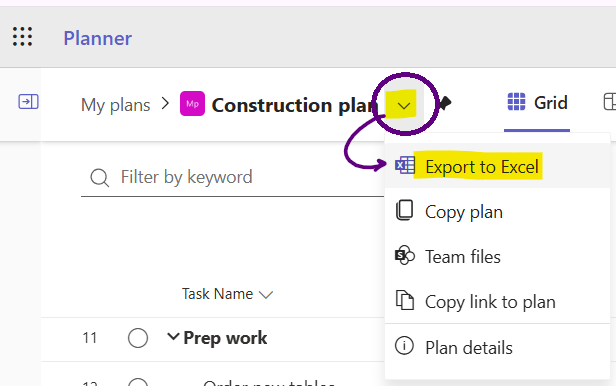Pin the Construction plan
Viewport: 616px width, 386px height.
[444, 103]
